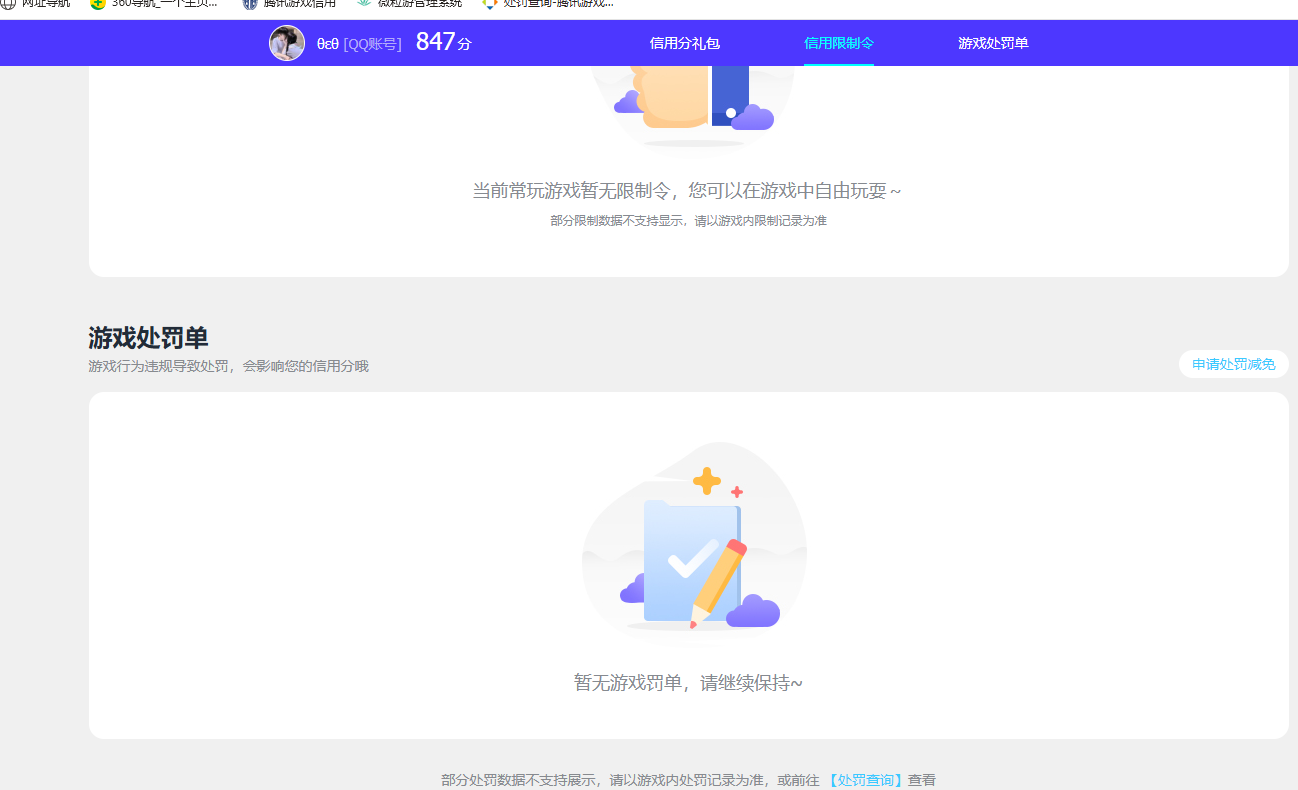The height and width of the screenshot is (790, 1298).
Task: Open the 处罚查询-腾讯游戏 bookmark icon
Action: pyautogui.click(x=489, y=5)
